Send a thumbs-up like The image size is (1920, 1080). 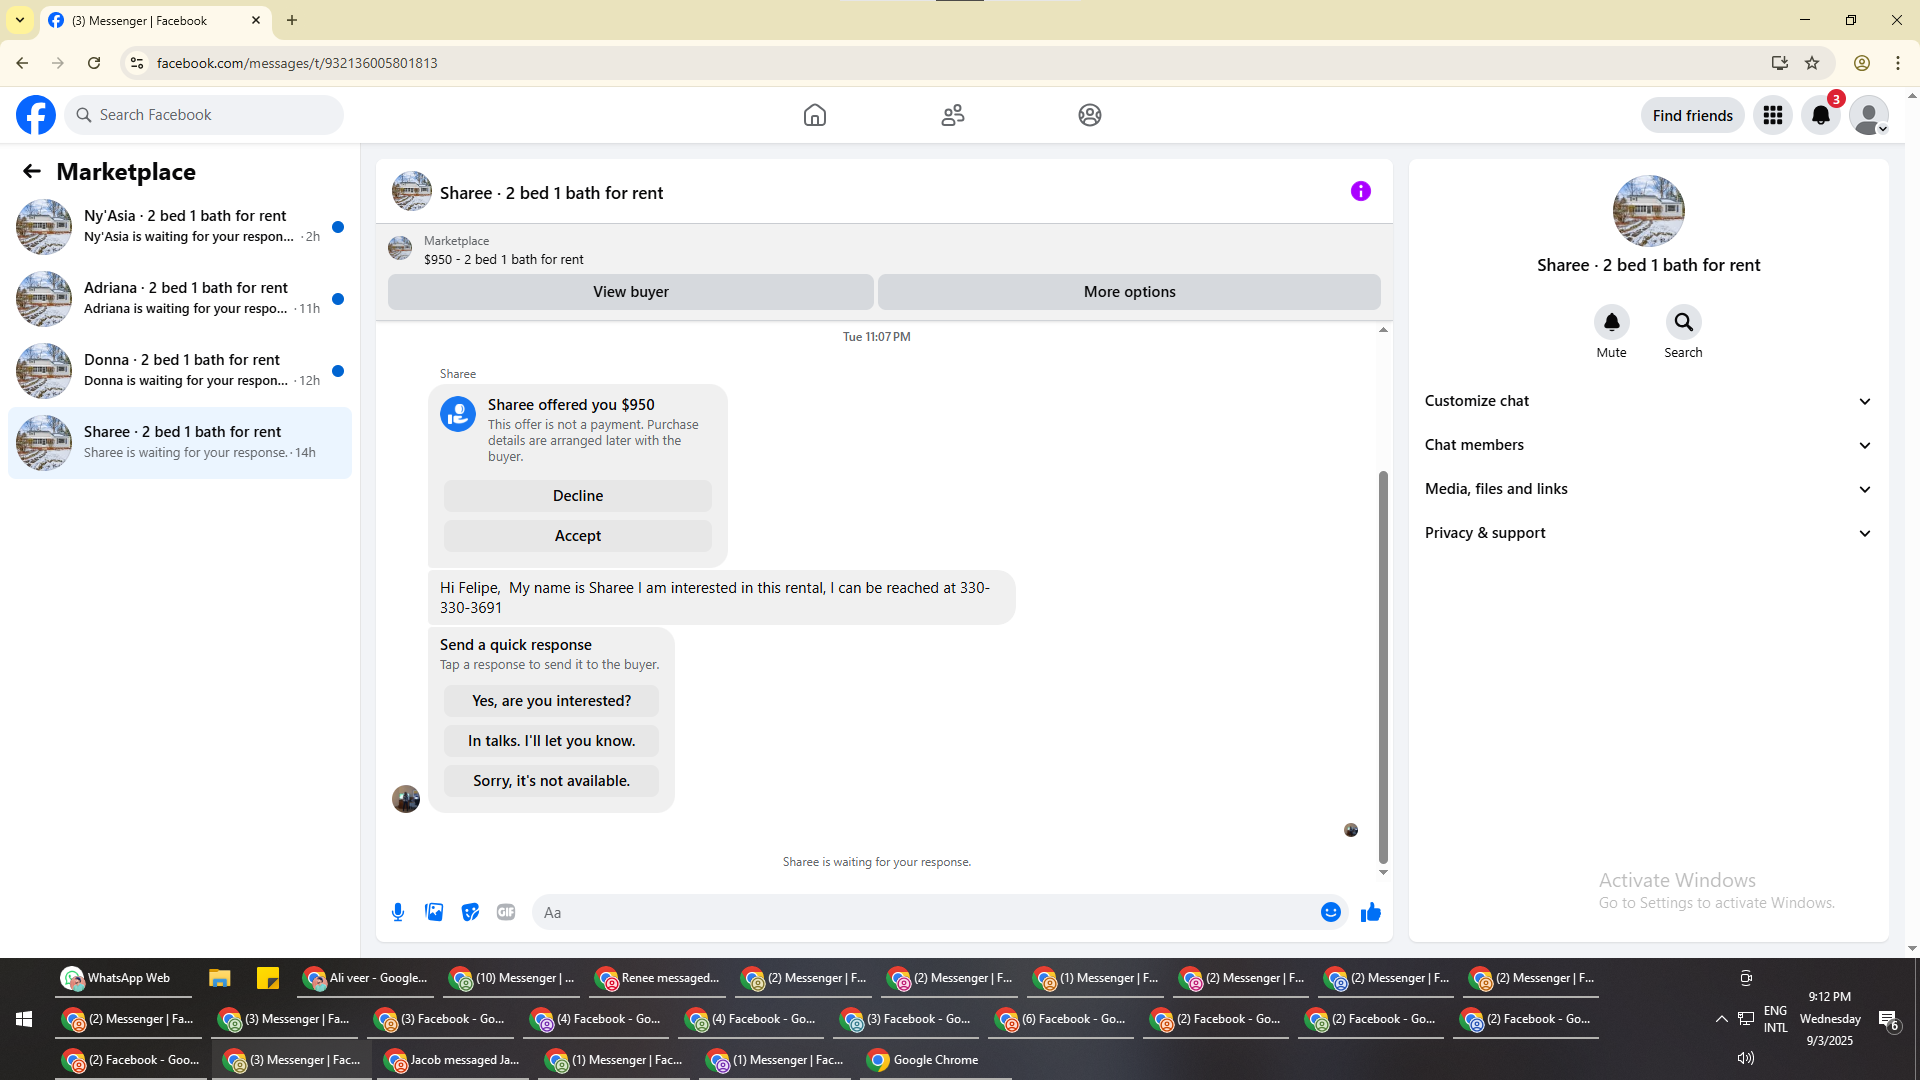(1371, 912)
